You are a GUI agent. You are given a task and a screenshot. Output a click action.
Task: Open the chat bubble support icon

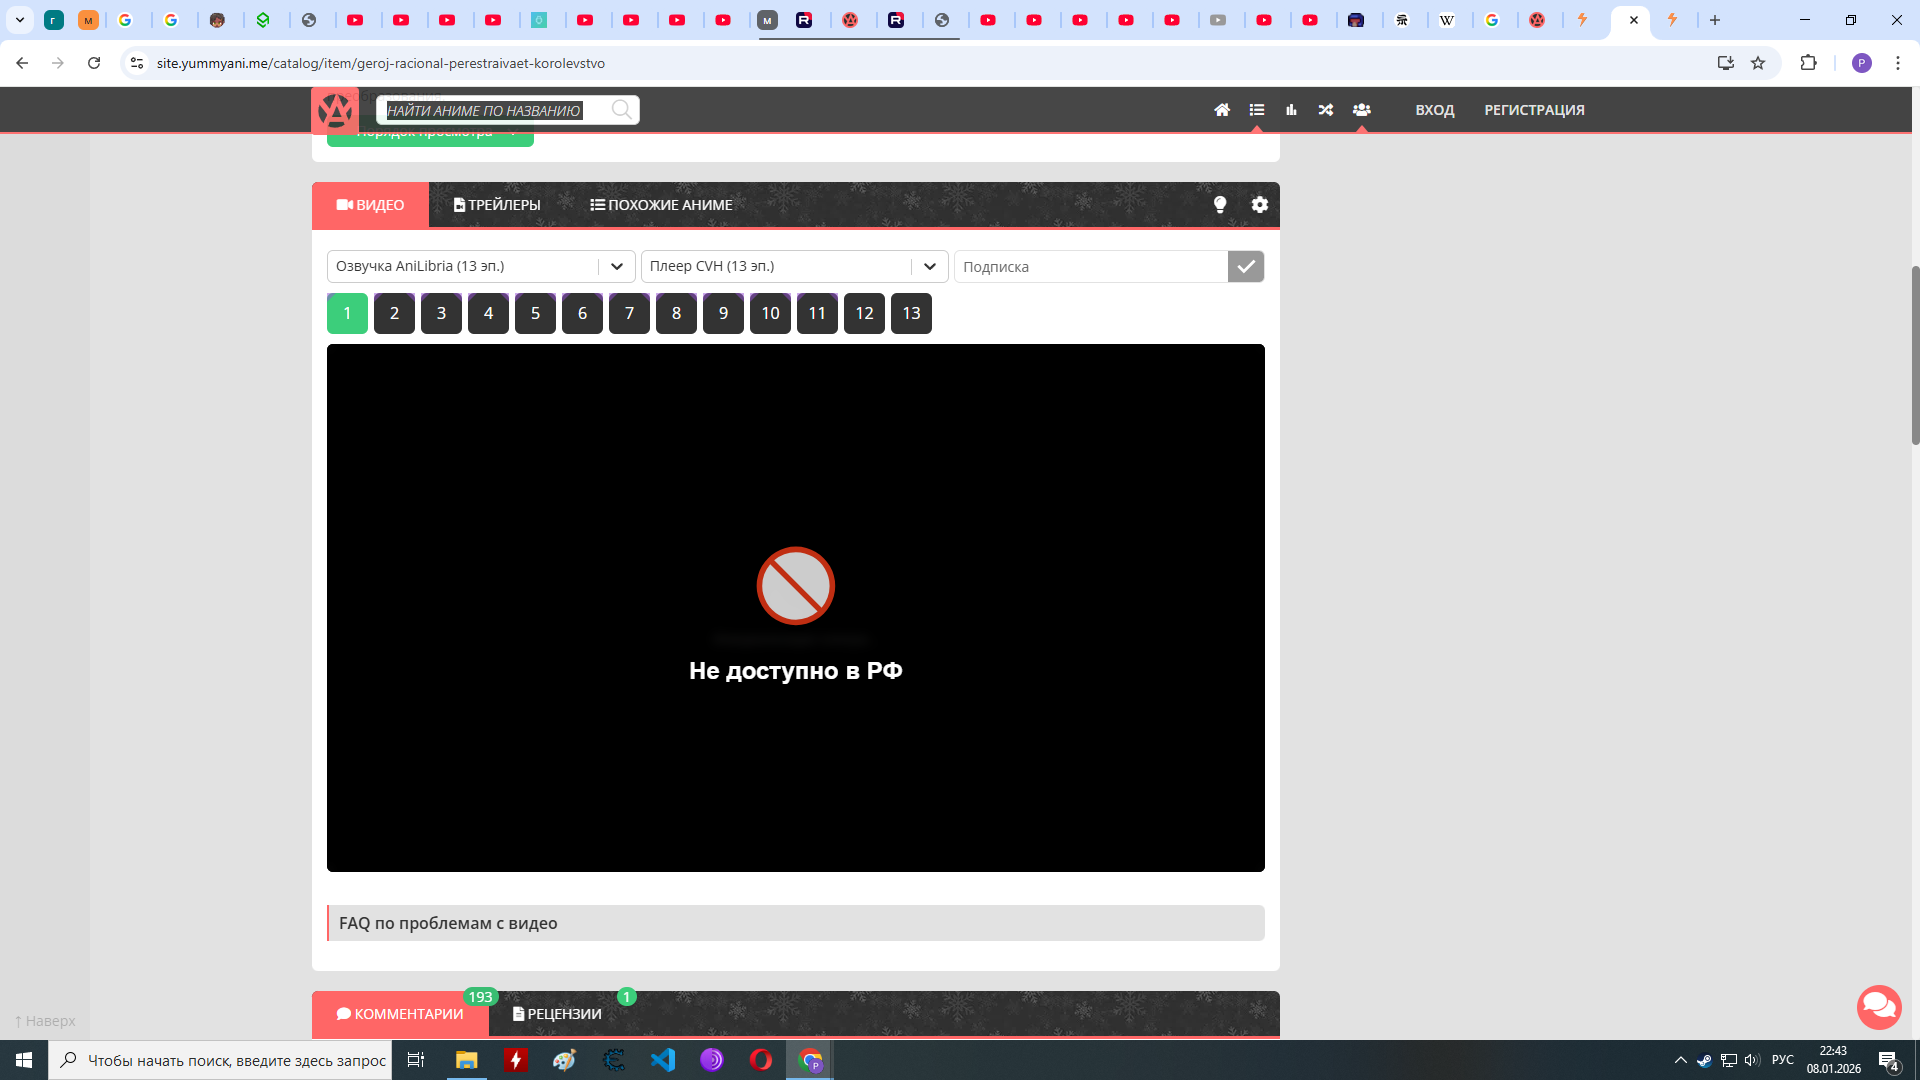1878,1006
